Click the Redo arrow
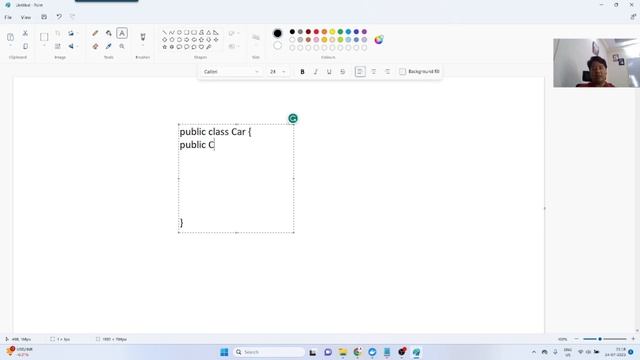Screen dimensions: 640x360 coord(73,17)
